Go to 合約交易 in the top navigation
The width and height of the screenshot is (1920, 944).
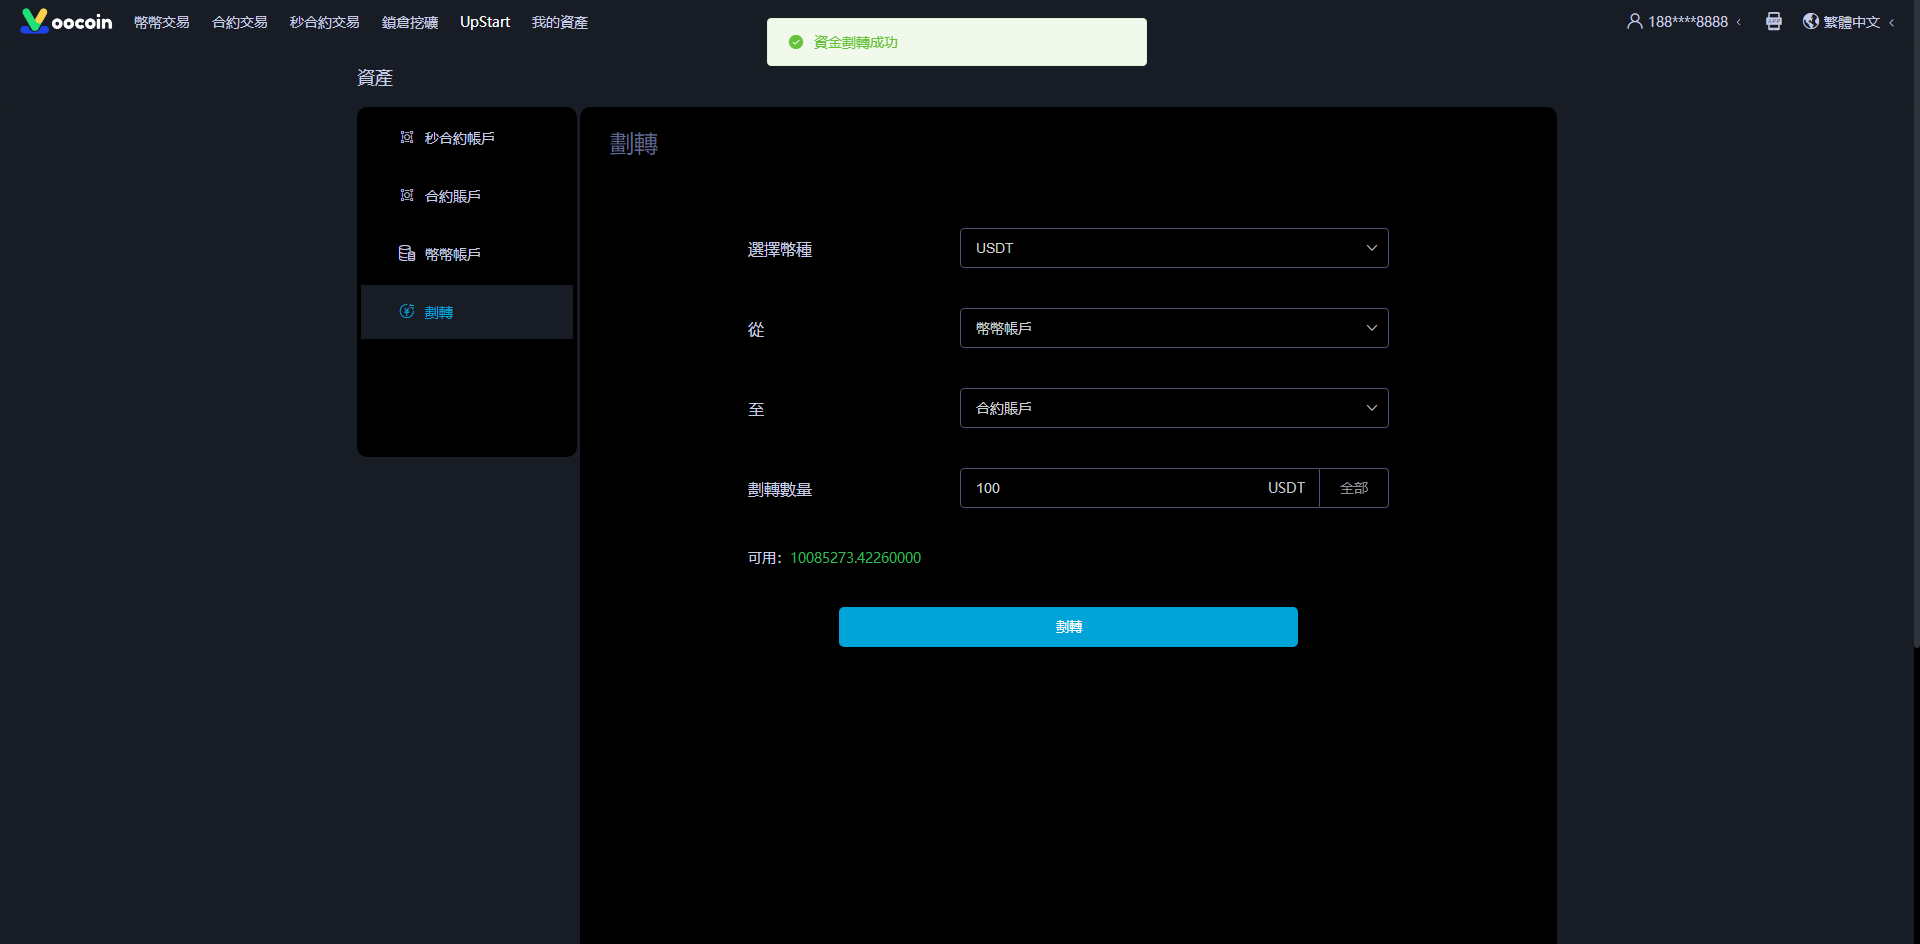click(x=240, y=22)
